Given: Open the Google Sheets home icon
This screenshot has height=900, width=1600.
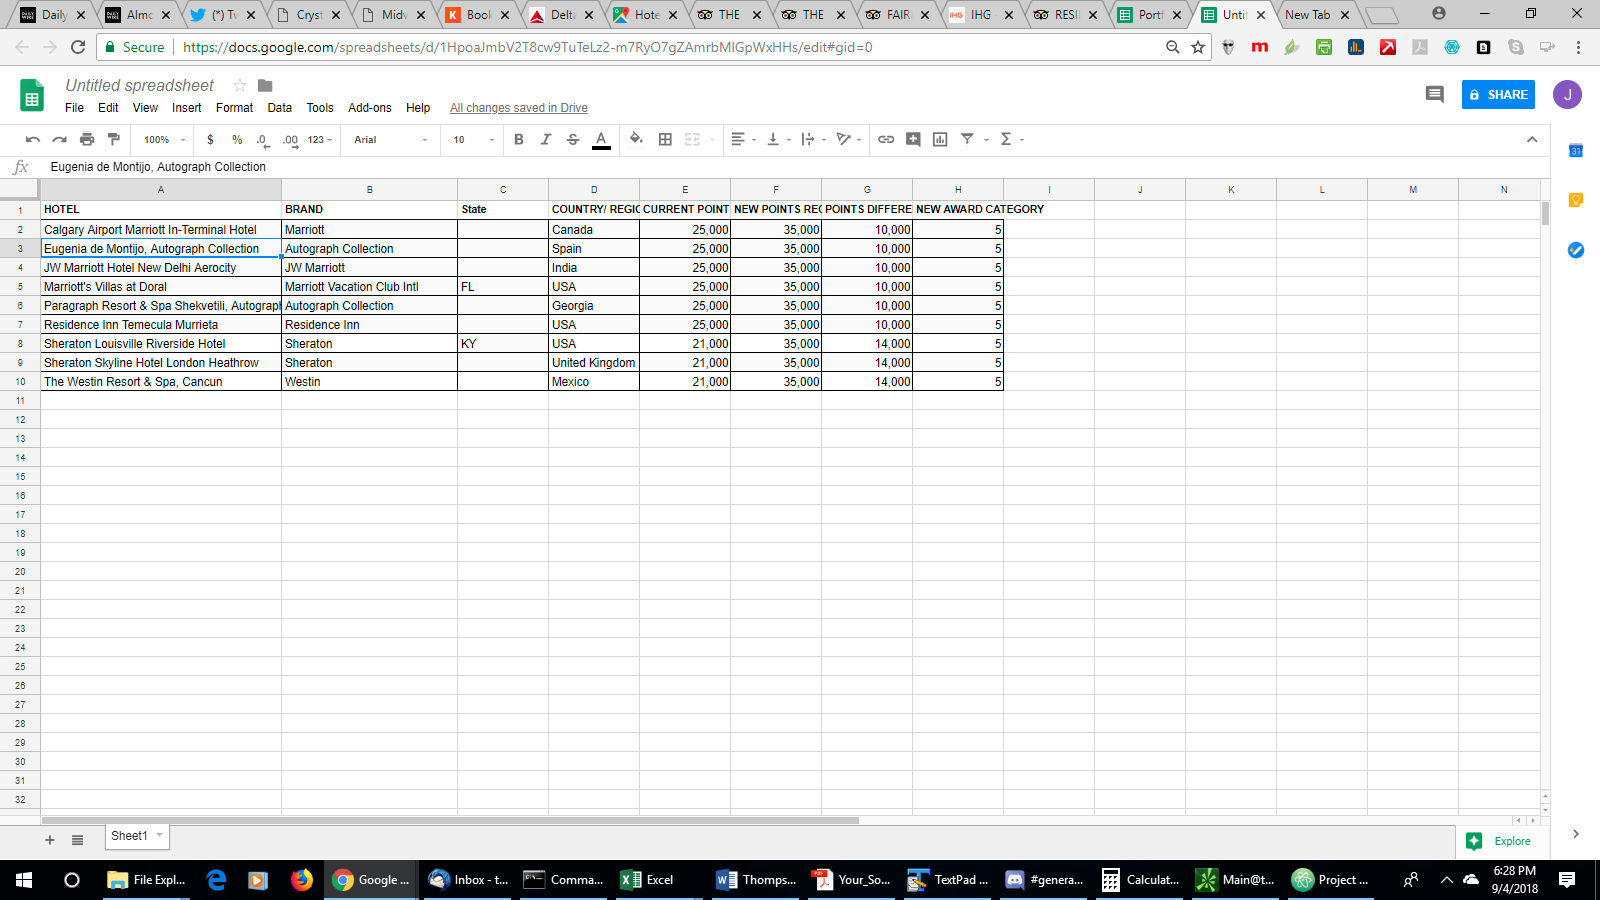Looking at the screenshot, I should pyautogui.click(x=32, y=96).
